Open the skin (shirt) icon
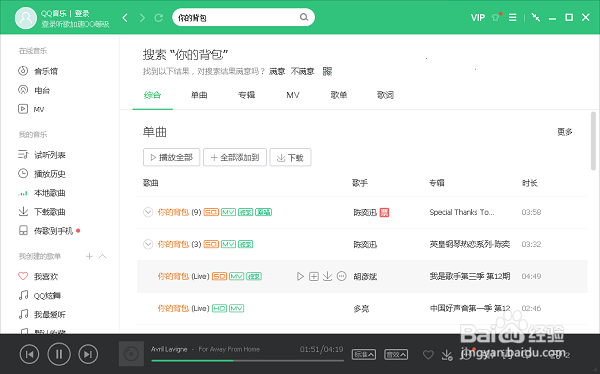 pyautogui.click(x=496, y=17)
